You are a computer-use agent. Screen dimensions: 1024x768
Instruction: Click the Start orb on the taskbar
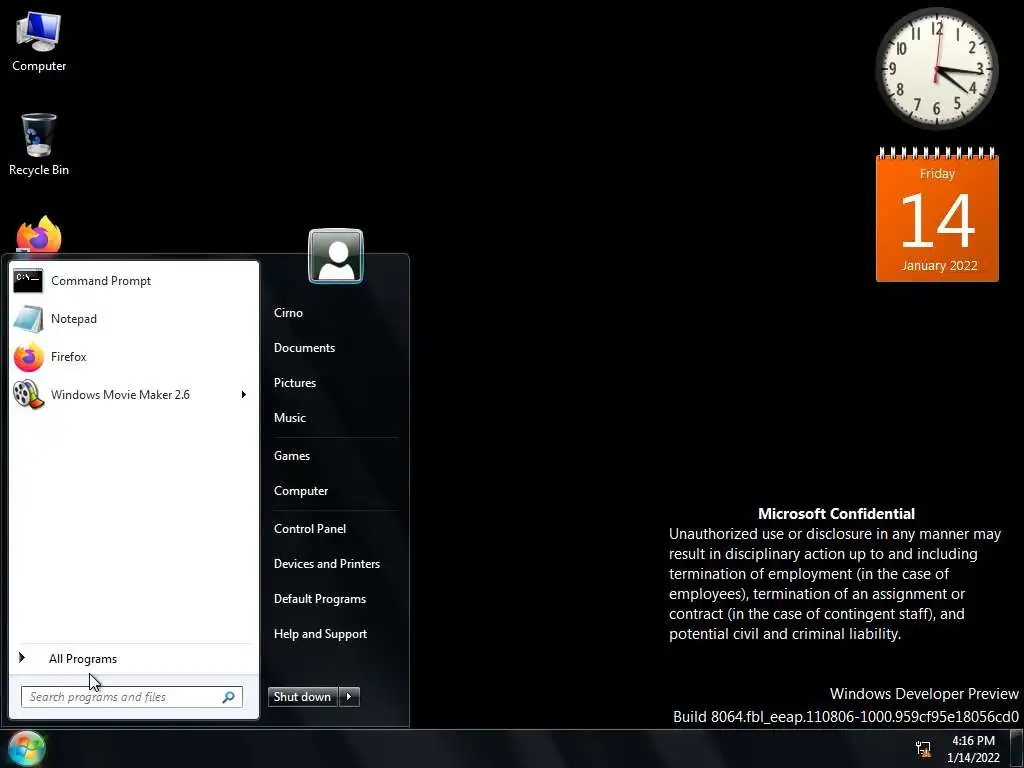click(x=26, y=748)
